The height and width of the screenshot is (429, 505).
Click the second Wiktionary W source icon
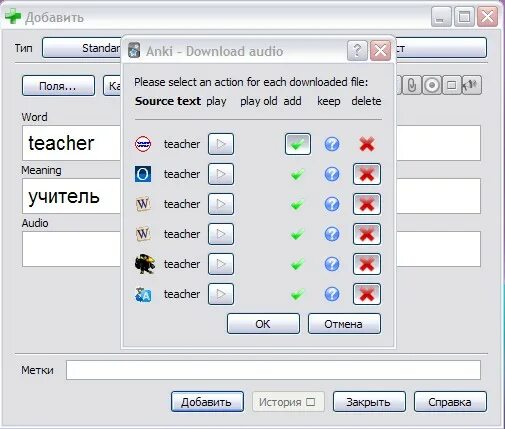click(143, 234)
